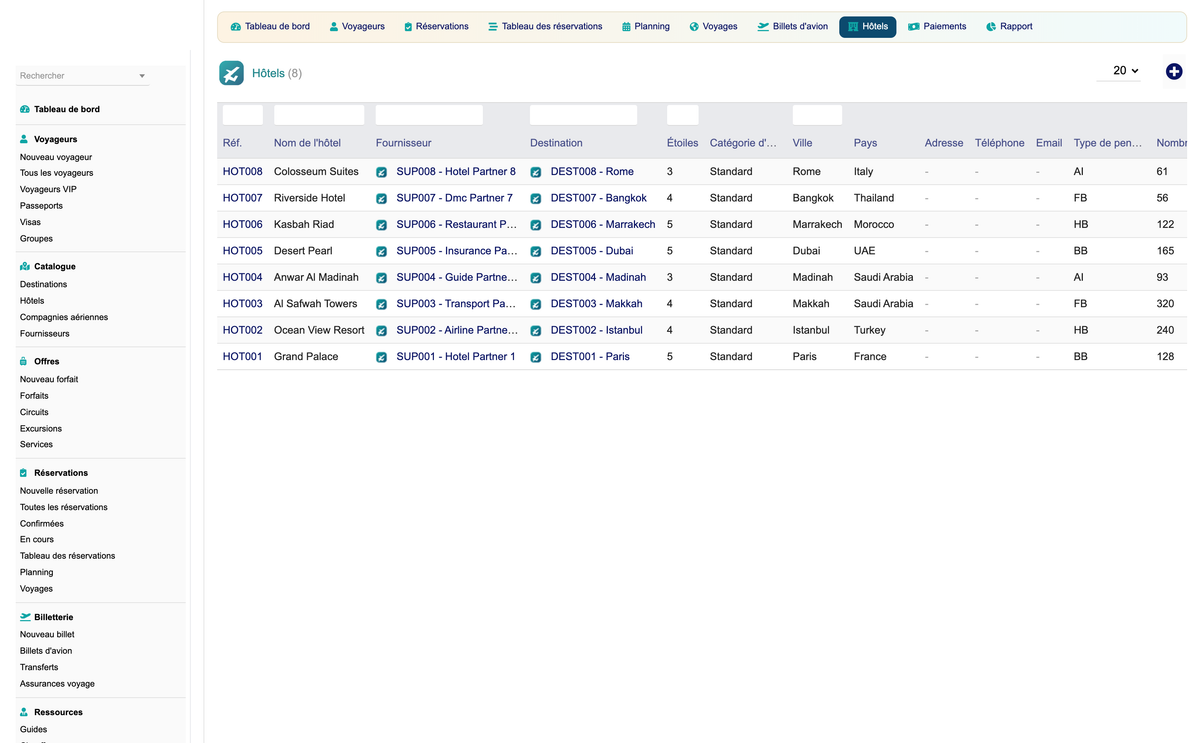Open Transferts in sidebar
The width and height of the screenshot is (1200, 743).
point(39,667)
